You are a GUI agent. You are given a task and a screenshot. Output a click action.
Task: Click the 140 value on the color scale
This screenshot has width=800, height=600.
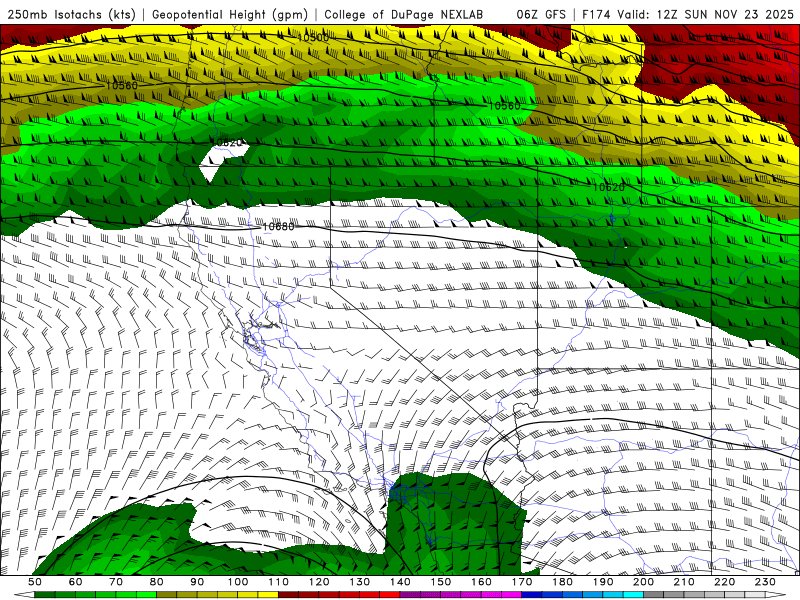click(x=400, y=582)
